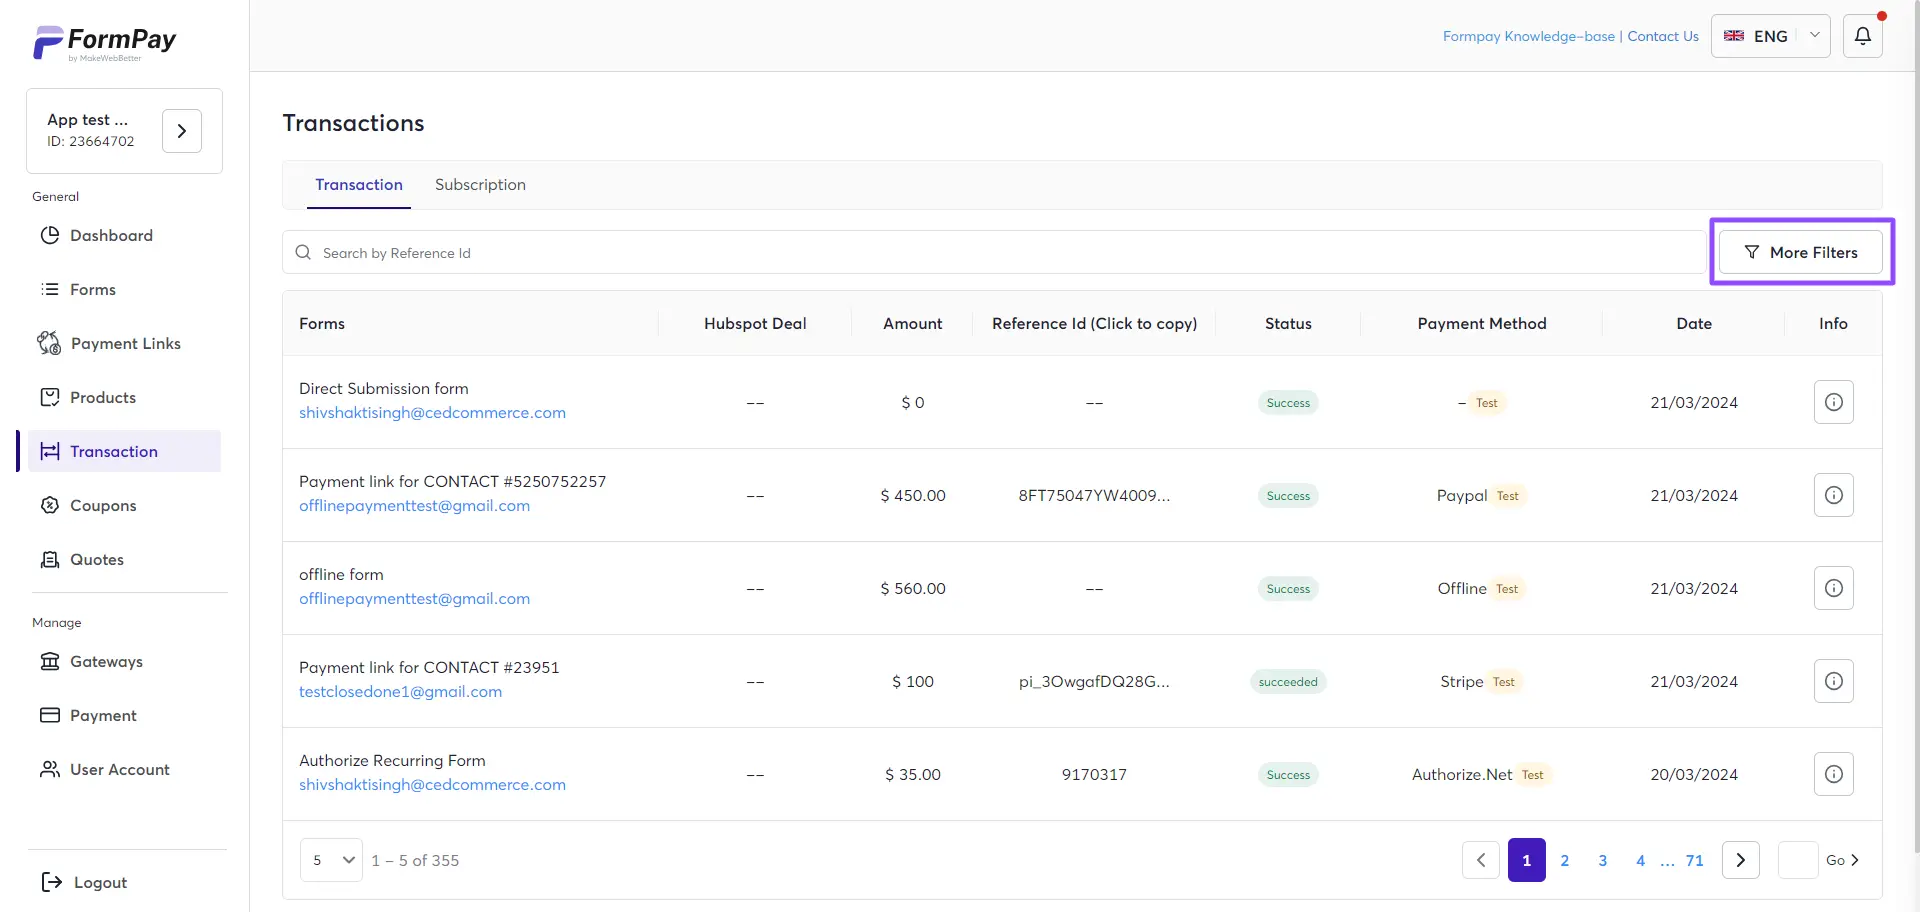
Task: Select Coupons from the sidebar
Action: click(x=103, y=505)
